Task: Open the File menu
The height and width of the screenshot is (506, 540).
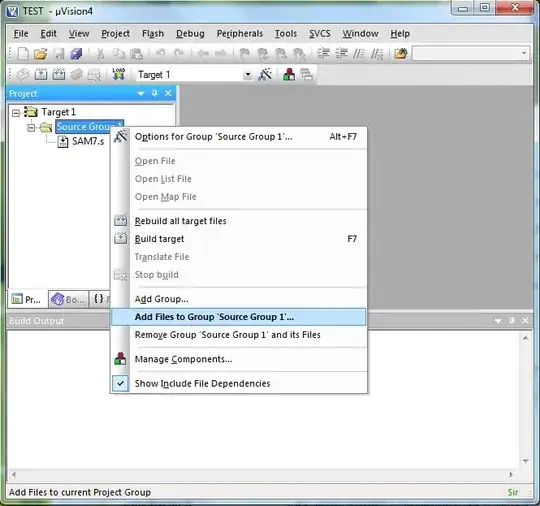Action: (x=21, y=34)
